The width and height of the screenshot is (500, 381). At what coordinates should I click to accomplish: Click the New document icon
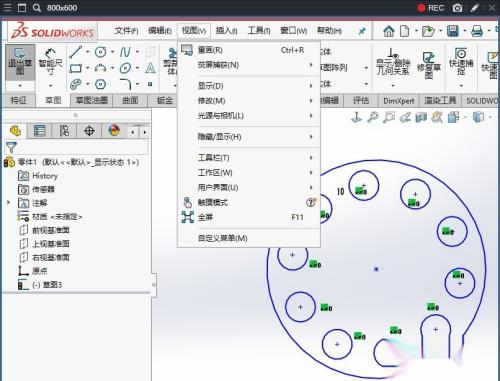(x=404, y=31)
